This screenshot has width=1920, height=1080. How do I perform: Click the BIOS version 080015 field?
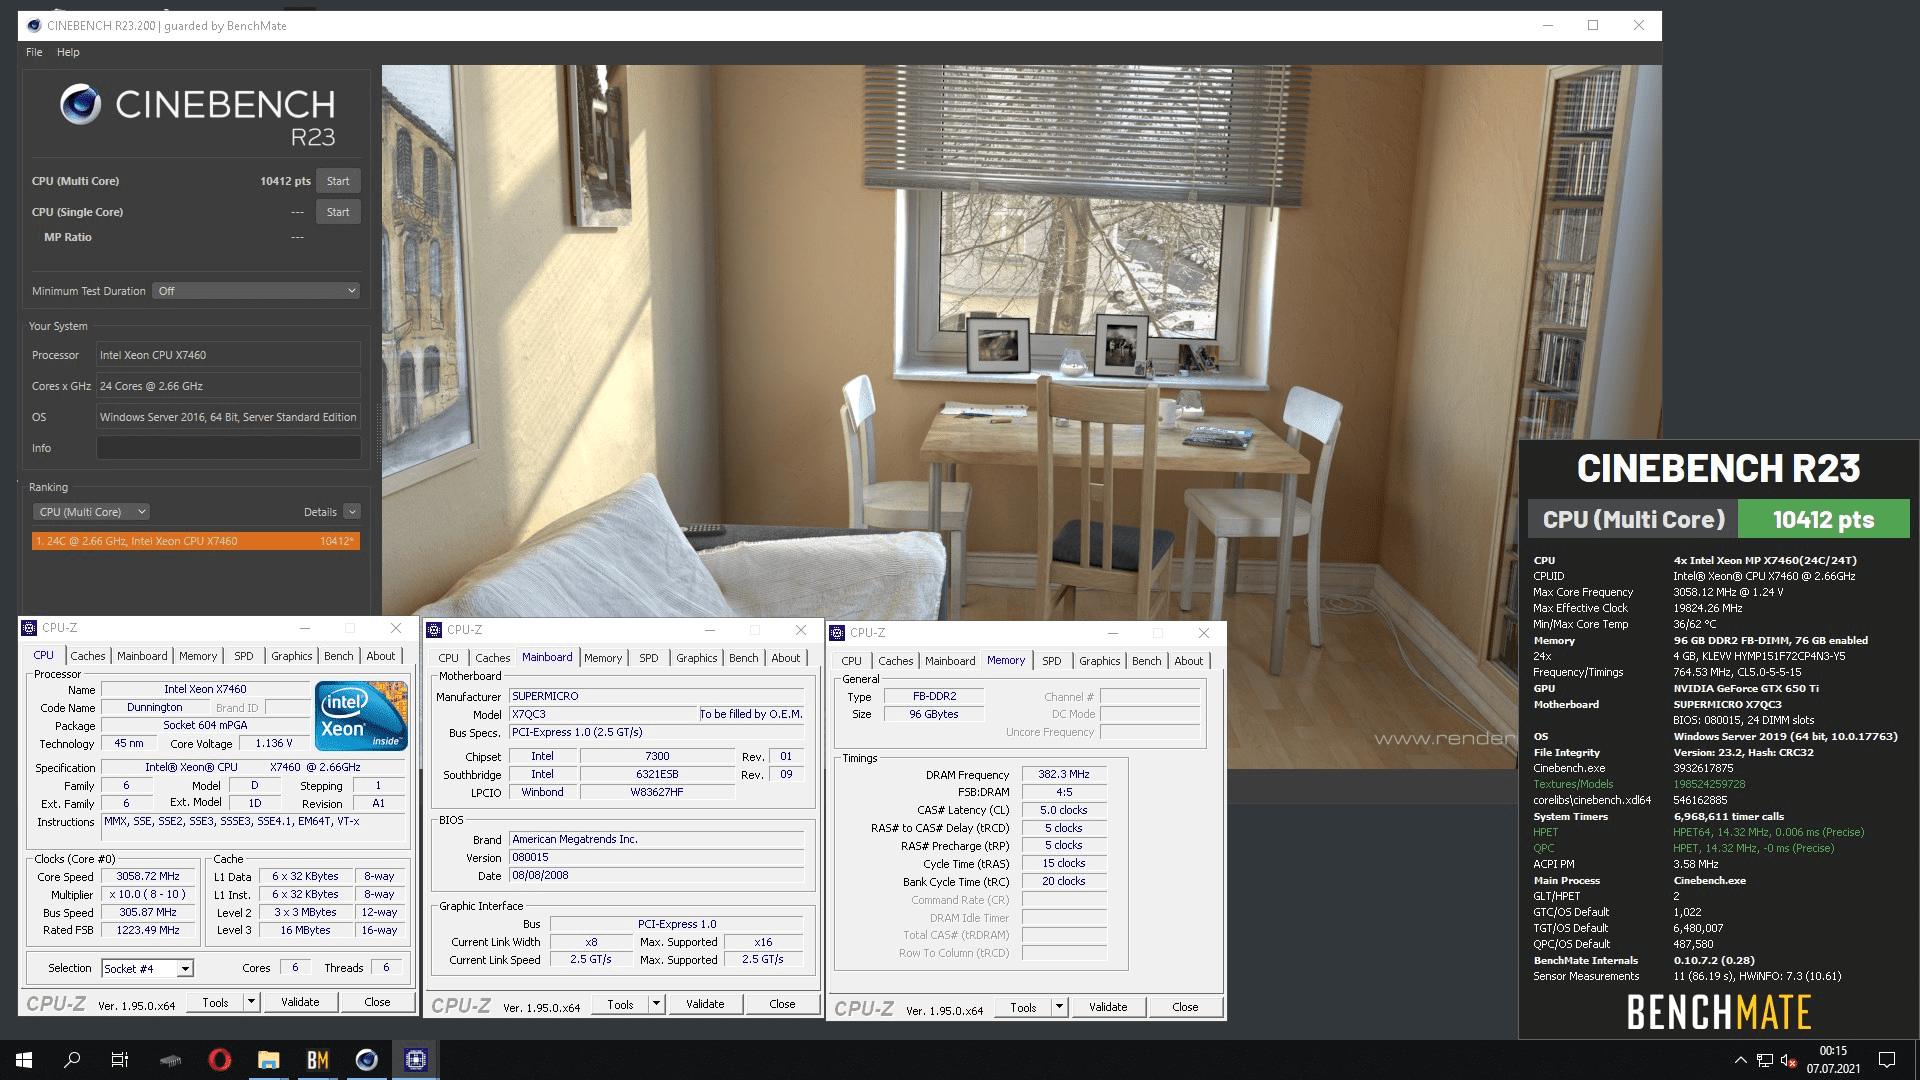click(657, 857)
